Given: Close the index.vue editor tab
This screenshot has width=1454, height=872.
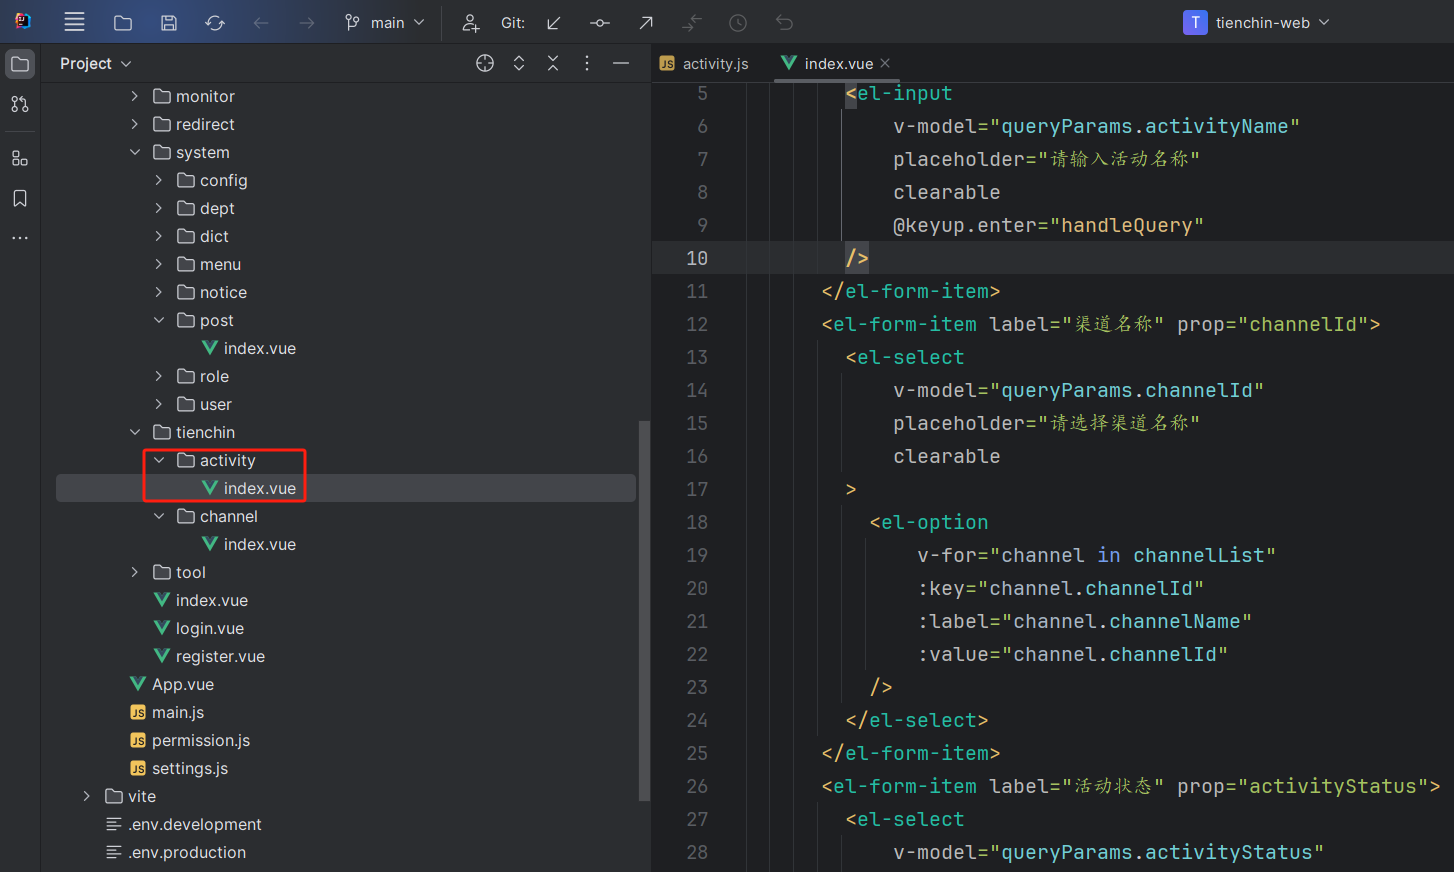Looking at the screenshot, I should [885, 63].
